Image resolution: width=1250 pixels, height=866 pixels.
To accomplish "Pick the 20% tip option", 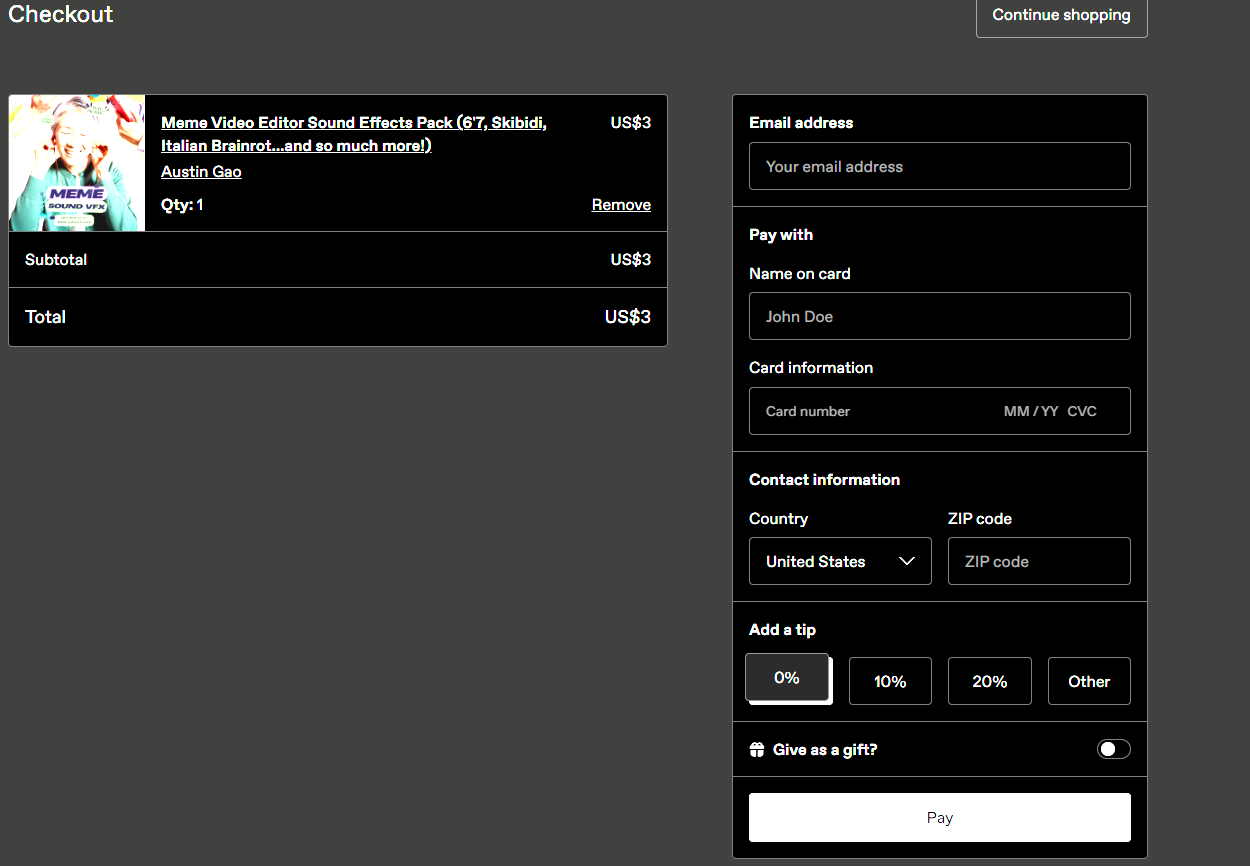I will pyautogui.click(x=989, y=681).
